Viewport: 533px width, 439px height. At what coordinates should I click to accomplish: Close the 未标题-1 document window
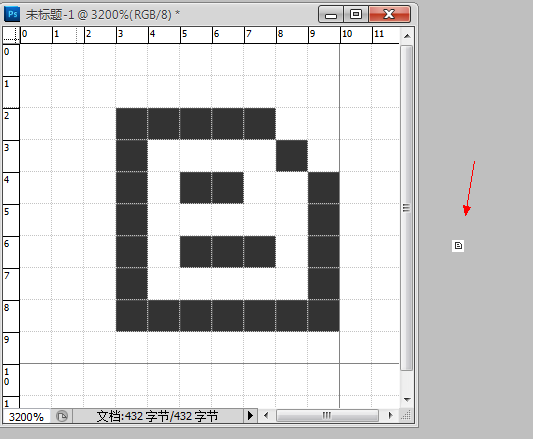point(390,15)
